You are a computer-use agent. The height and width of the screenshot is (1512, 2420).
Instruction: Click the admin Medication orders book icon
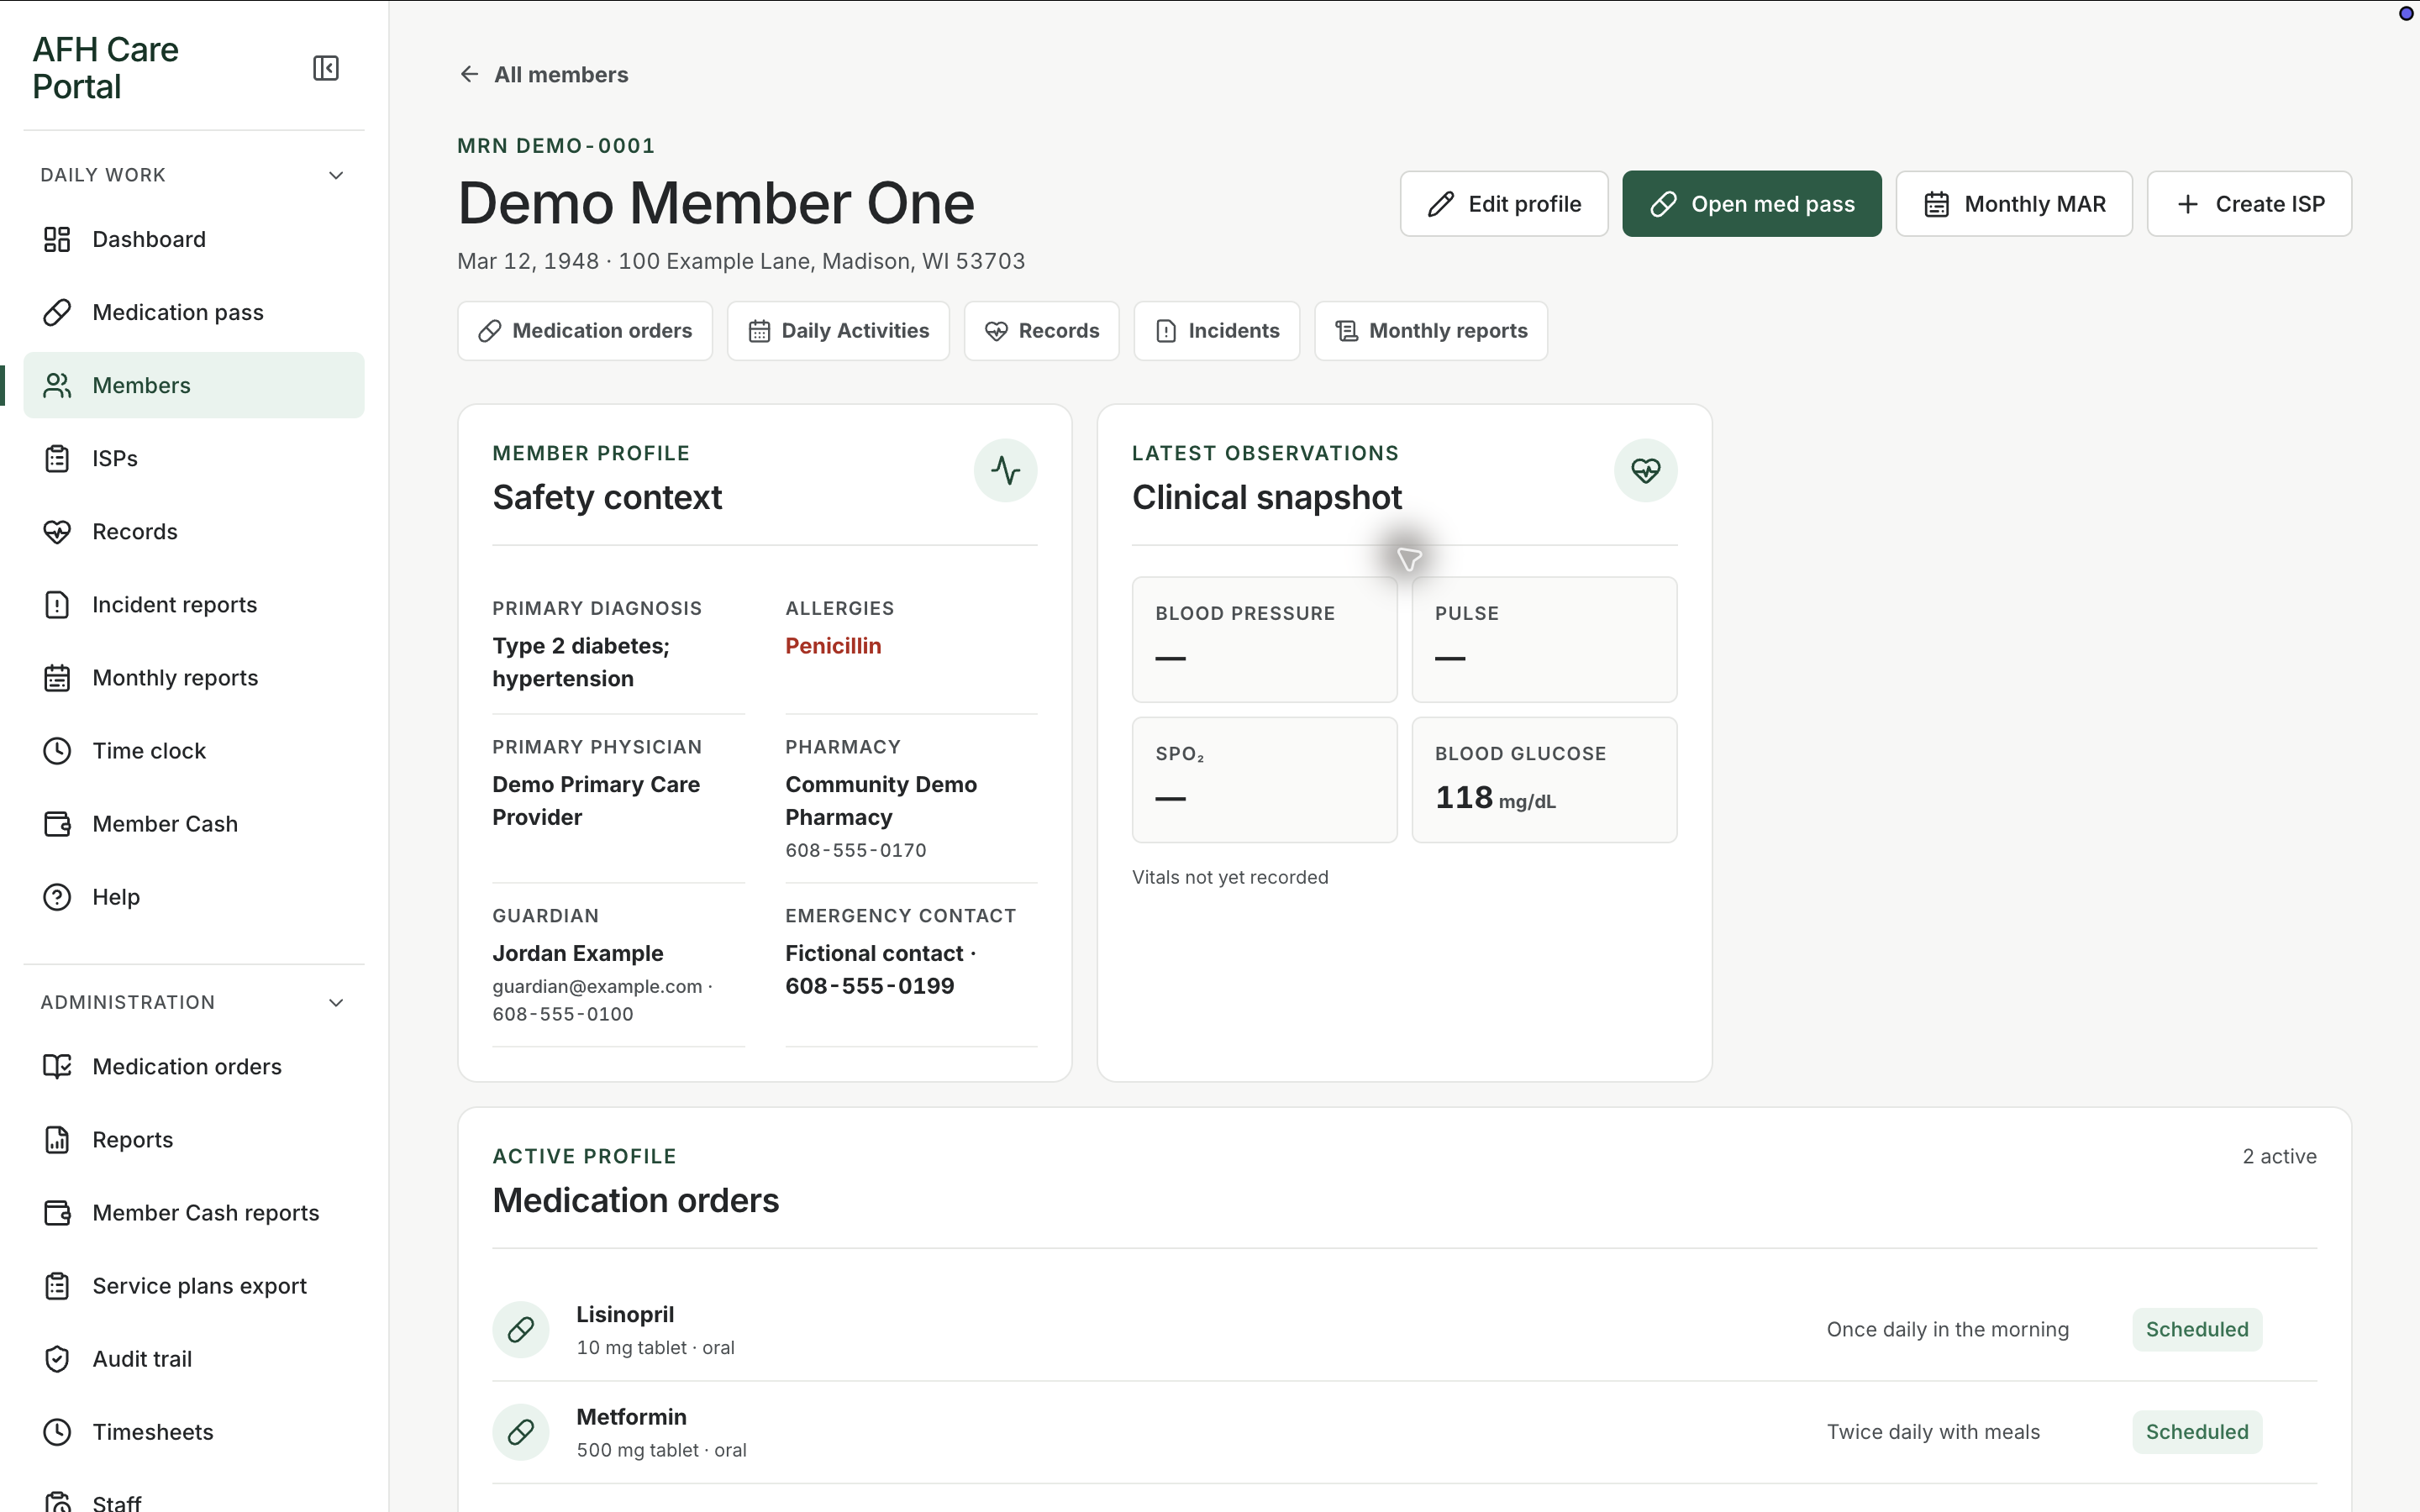[57, 1066]
